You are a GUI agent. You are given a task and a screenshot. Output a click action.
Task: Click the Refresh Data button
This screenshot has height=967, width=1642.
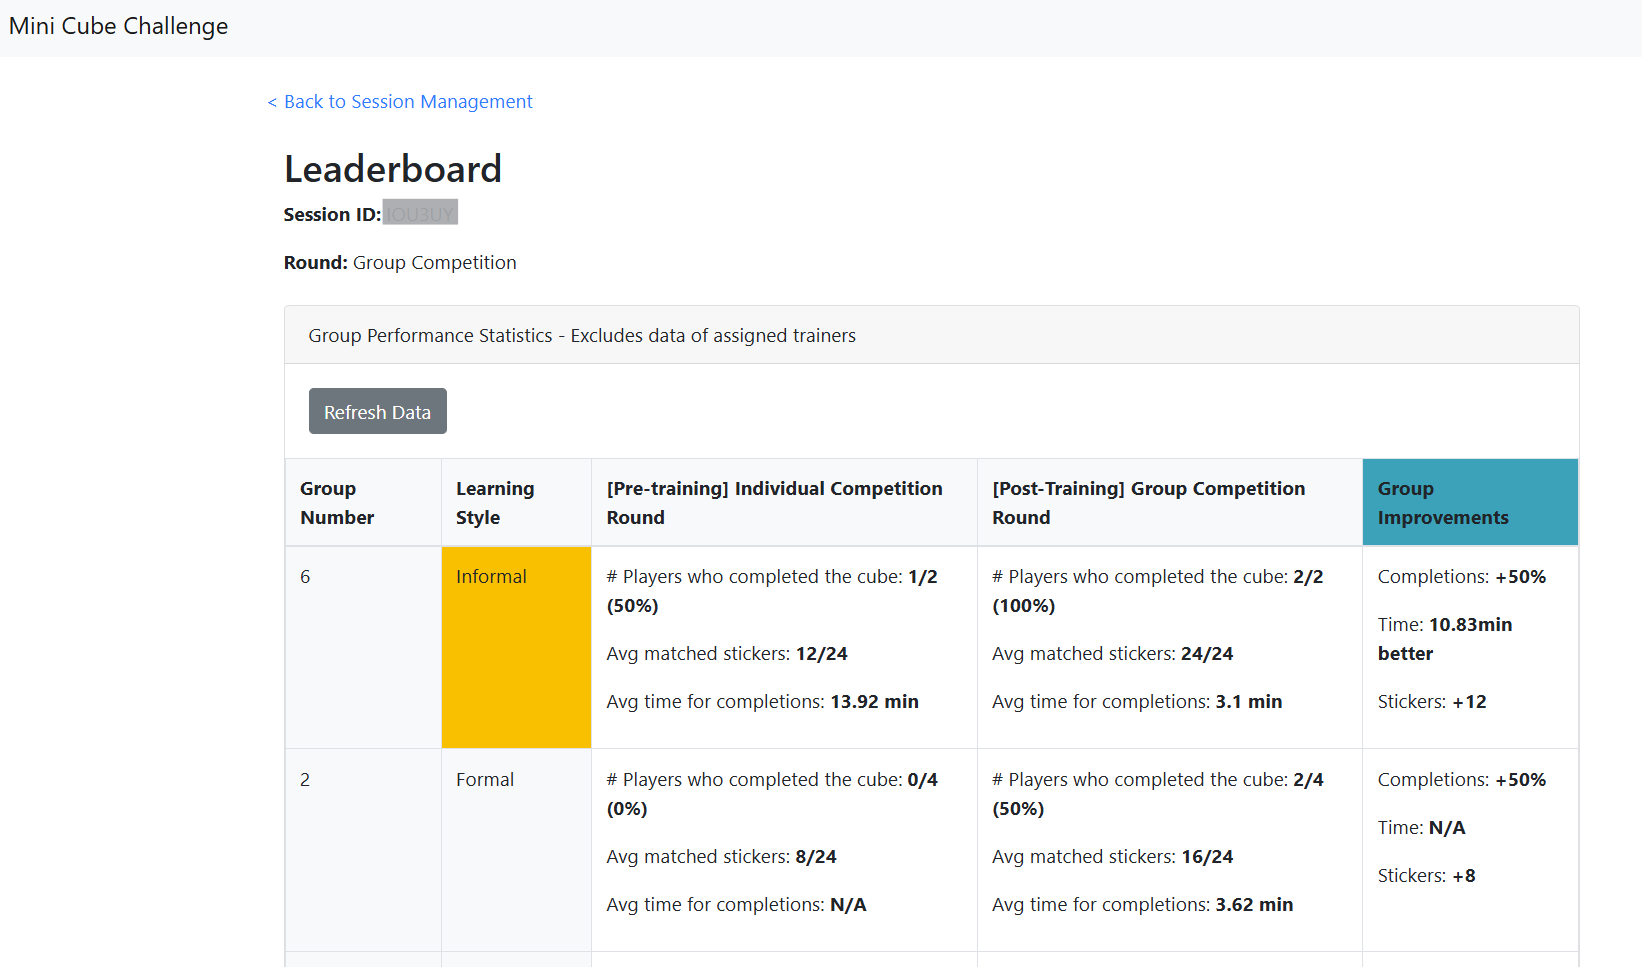coord(377,411)
